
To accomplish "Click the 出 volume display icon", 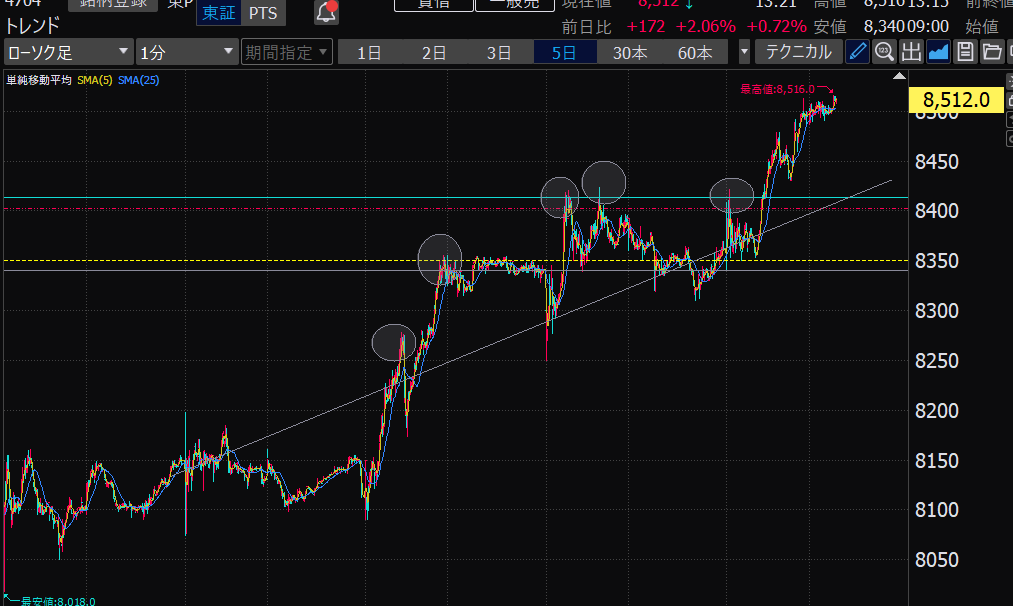I will [x=911, y=52].
